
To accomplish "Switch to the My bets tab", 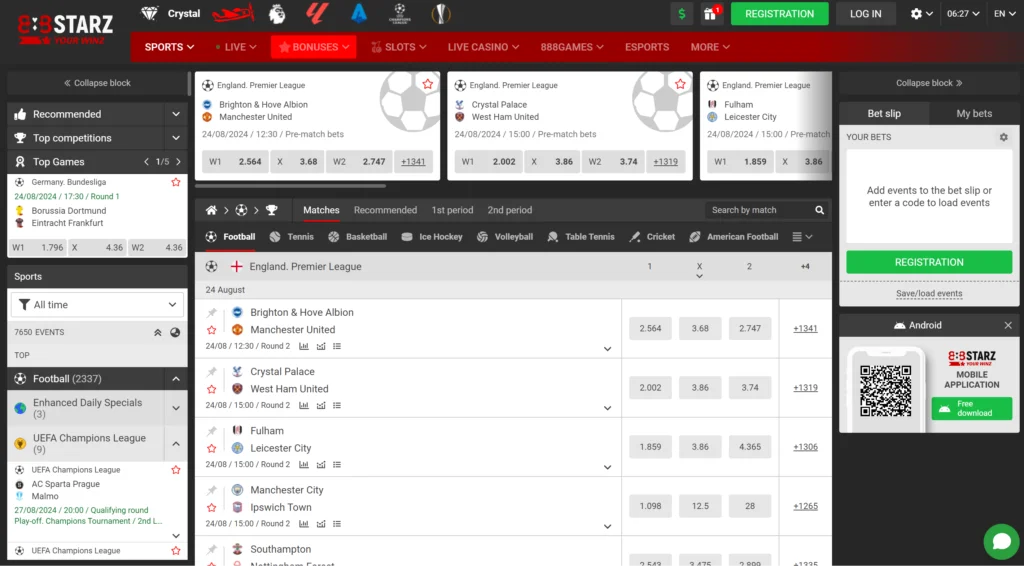I will pos(974,114).
